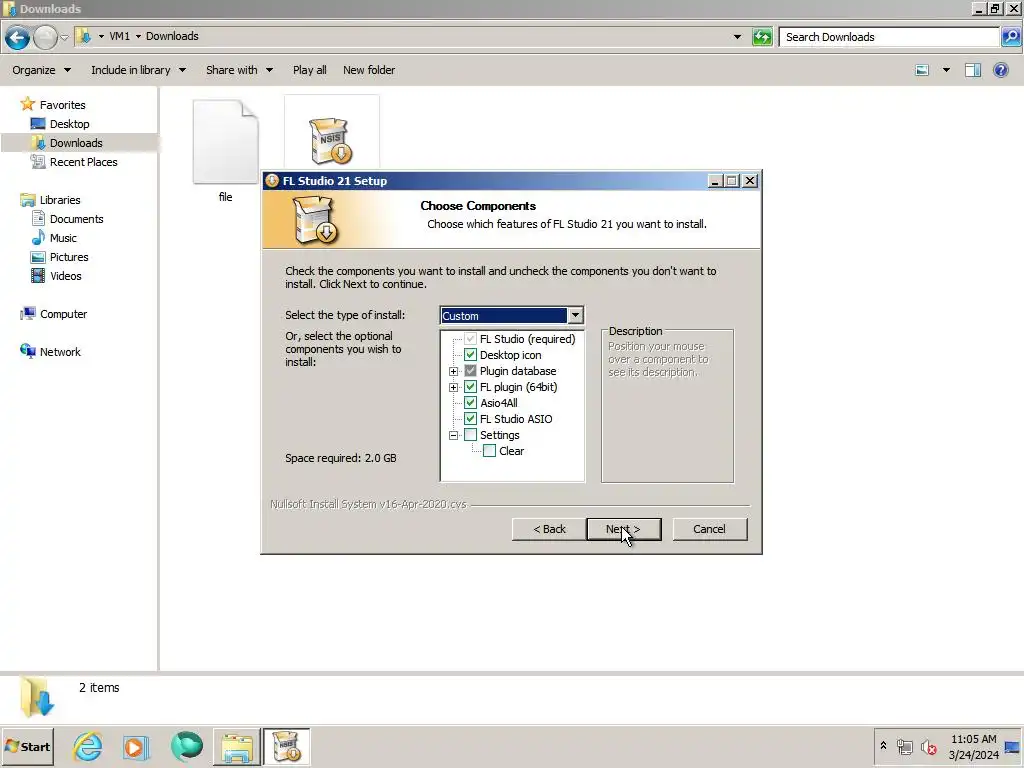Click VM1 in the address breadcrumb
The height and width of the screenshot is (768, 1024).
(119, 36)
